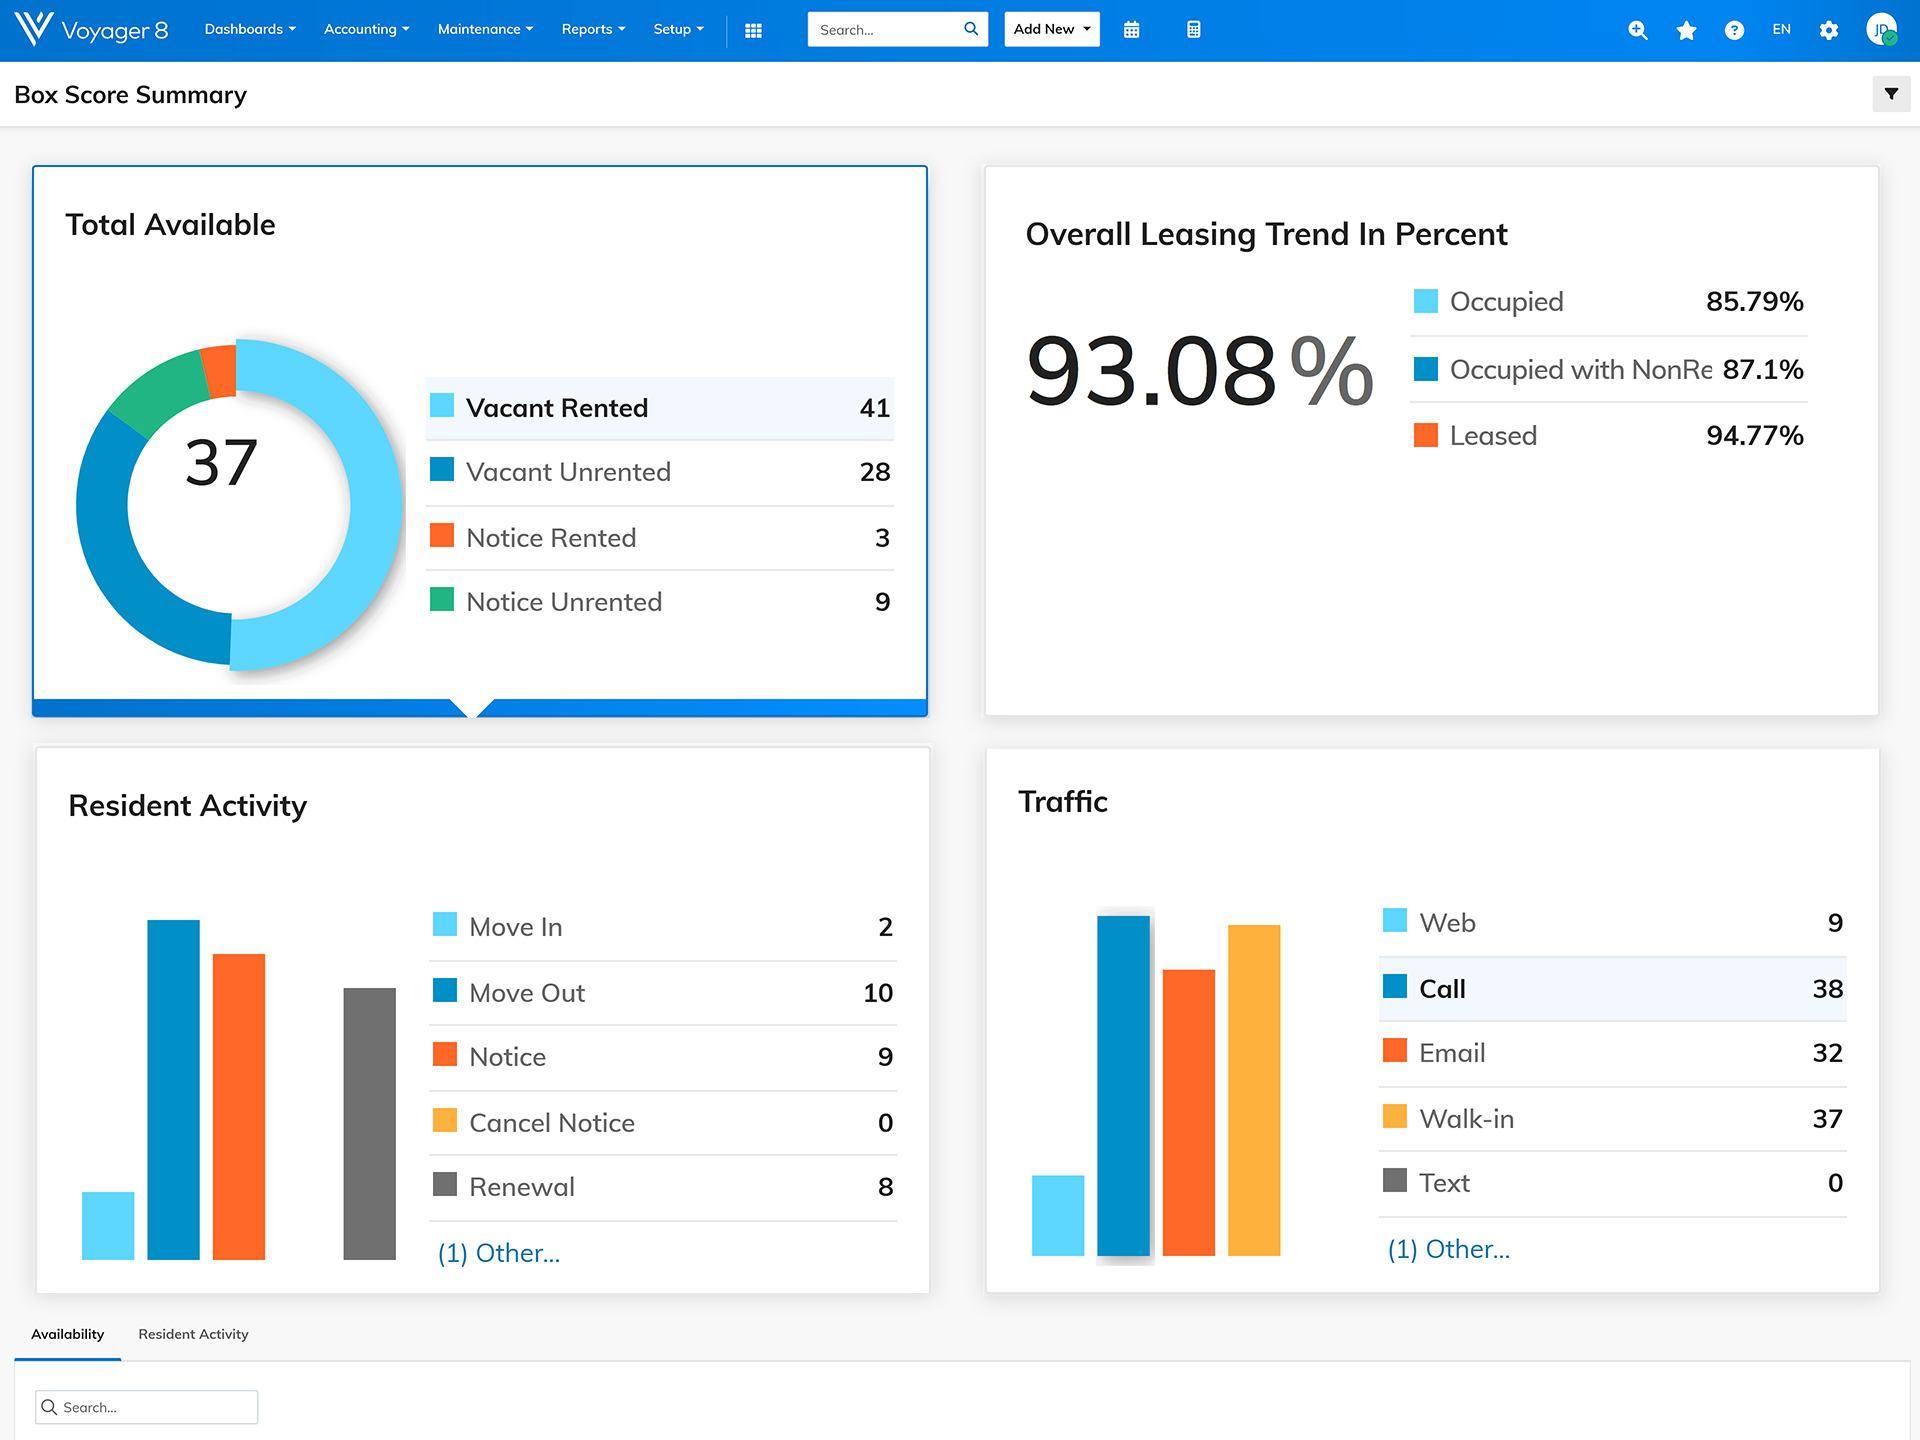Open the Add New dropdown

pyautogui.click(x=1051, y=29)
